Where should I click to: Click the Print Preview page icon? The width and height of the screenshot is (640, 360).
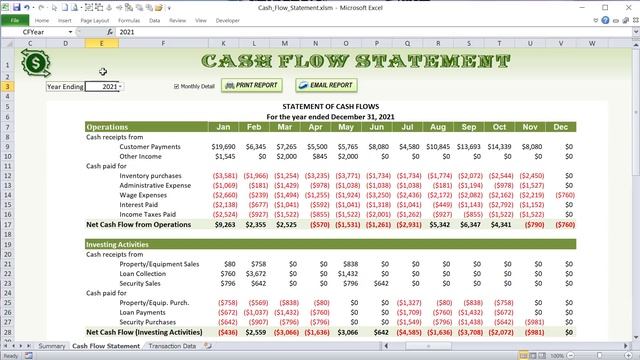(x=74, y=7)
